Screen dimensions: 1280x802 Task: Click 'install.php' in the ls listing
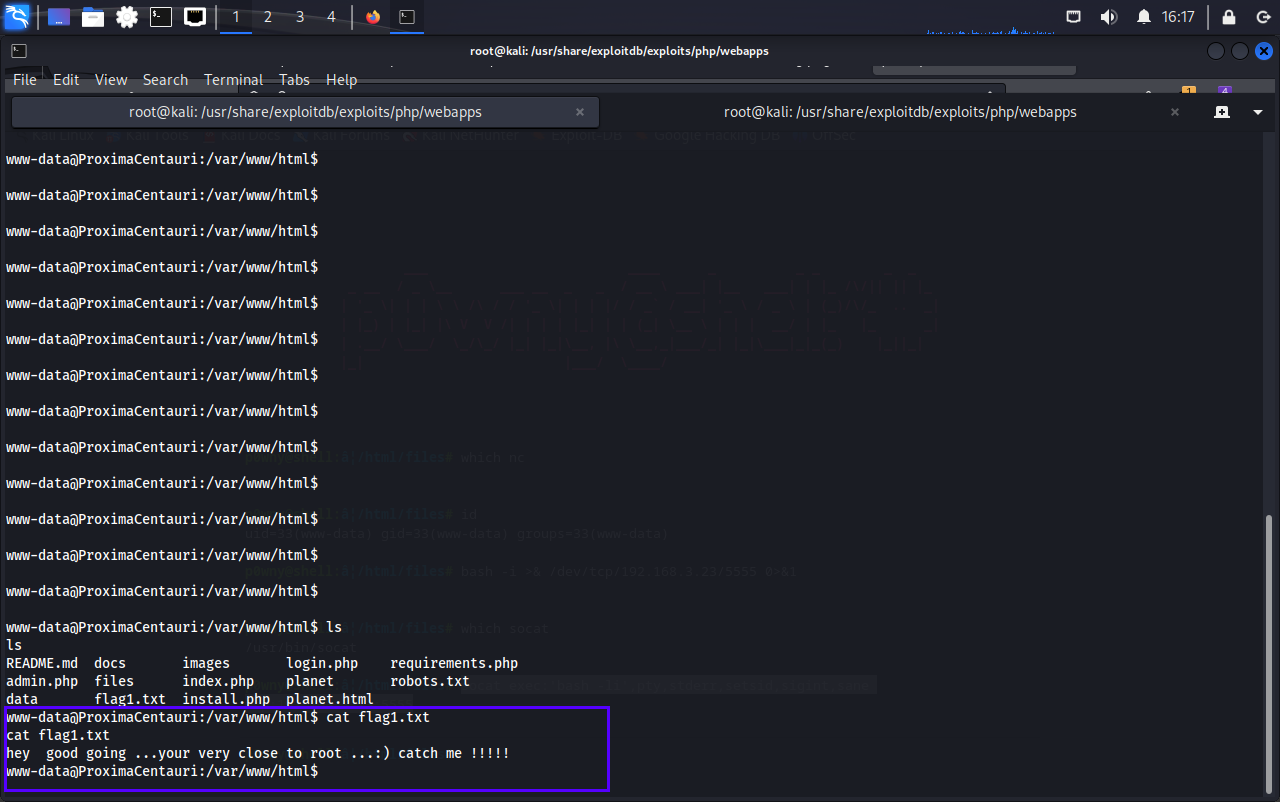[226, 699]
